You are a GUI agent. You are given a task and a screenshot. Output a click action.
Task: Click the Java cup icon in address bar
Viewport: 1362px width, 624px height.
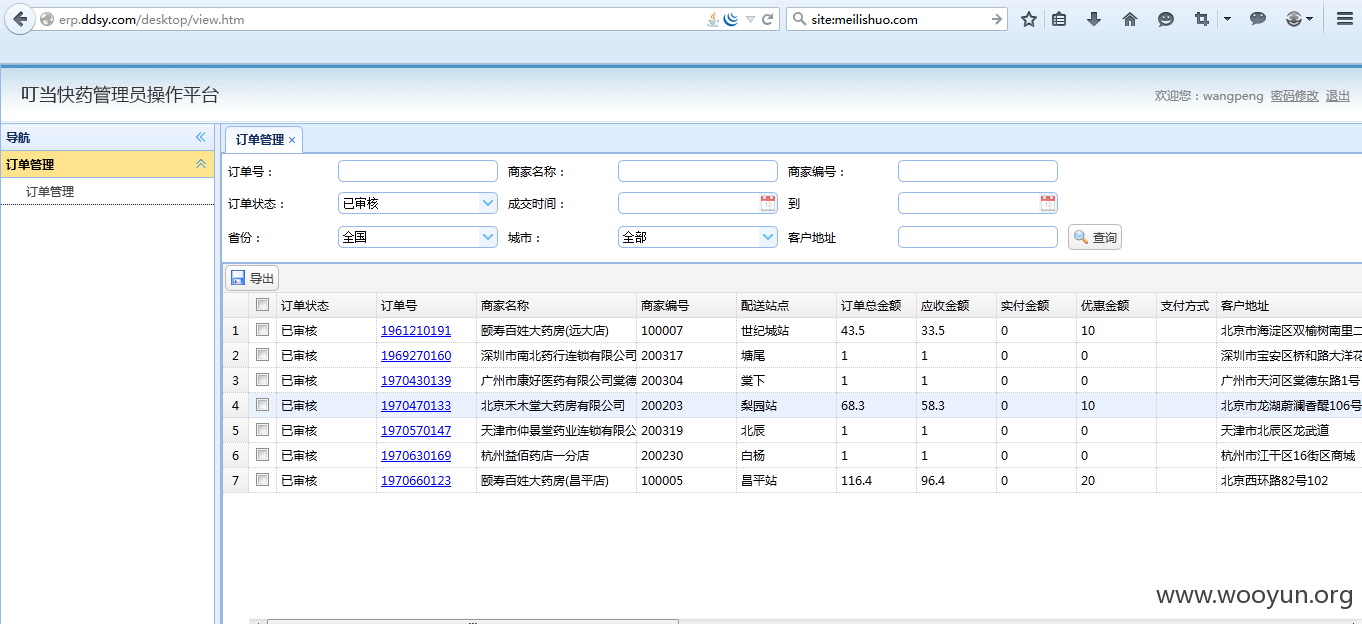[x=712, y=19]
